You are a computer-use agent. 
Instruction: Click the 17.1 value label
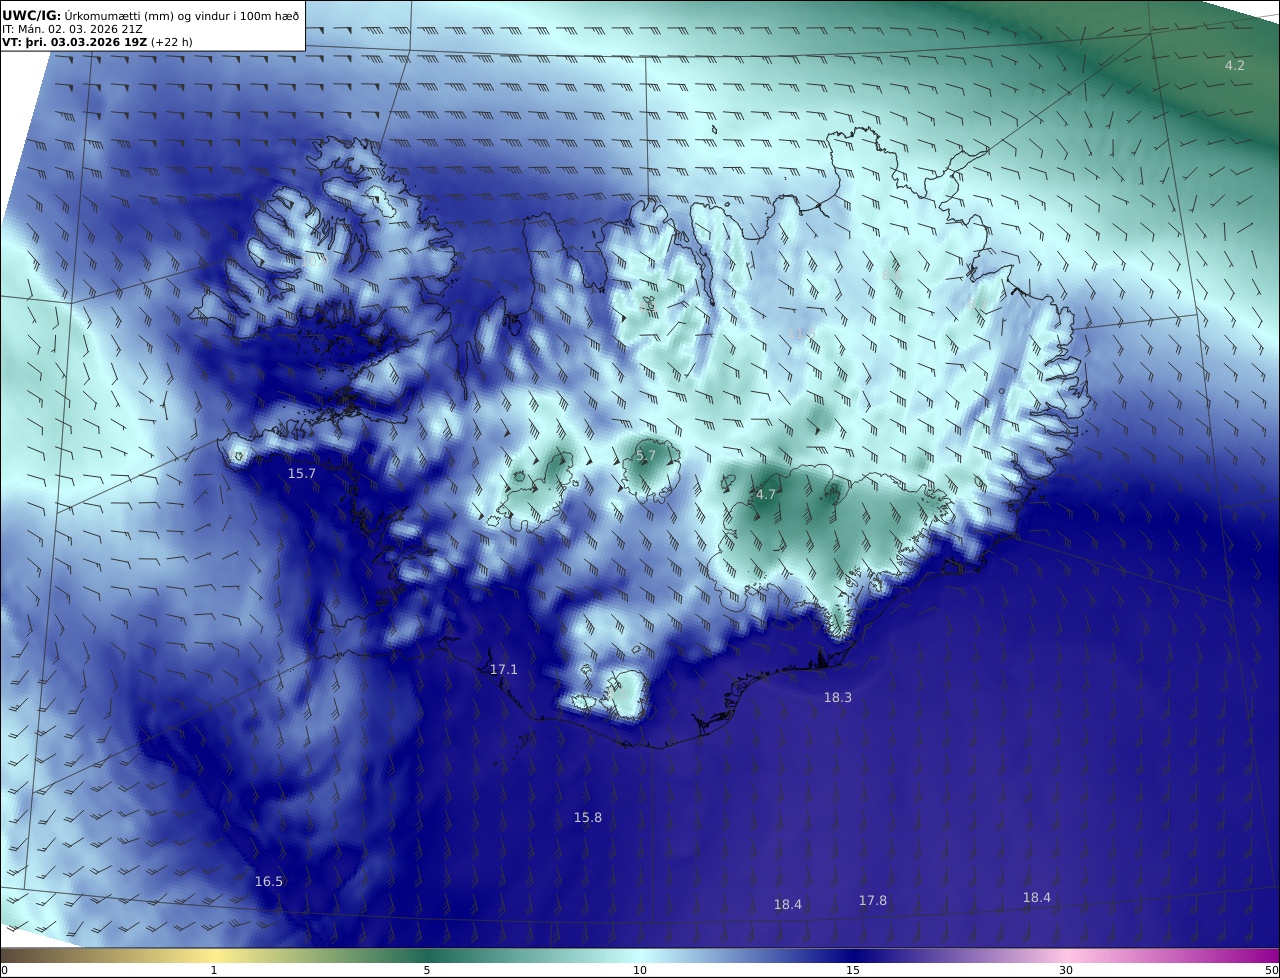pos(503,669)
